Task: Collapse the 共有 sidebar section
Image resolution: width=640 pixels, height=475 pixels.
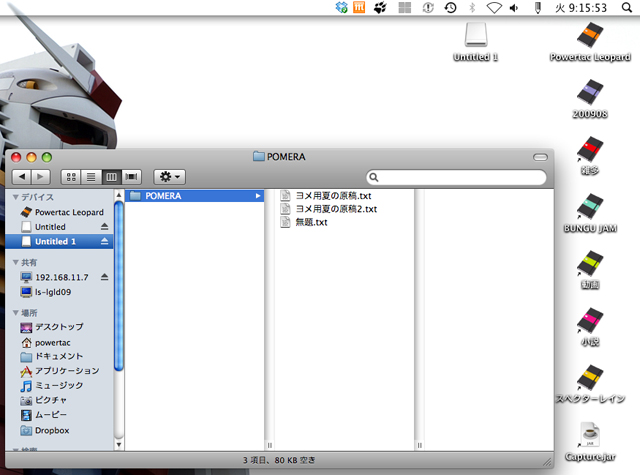Action: tap(16, 262)
